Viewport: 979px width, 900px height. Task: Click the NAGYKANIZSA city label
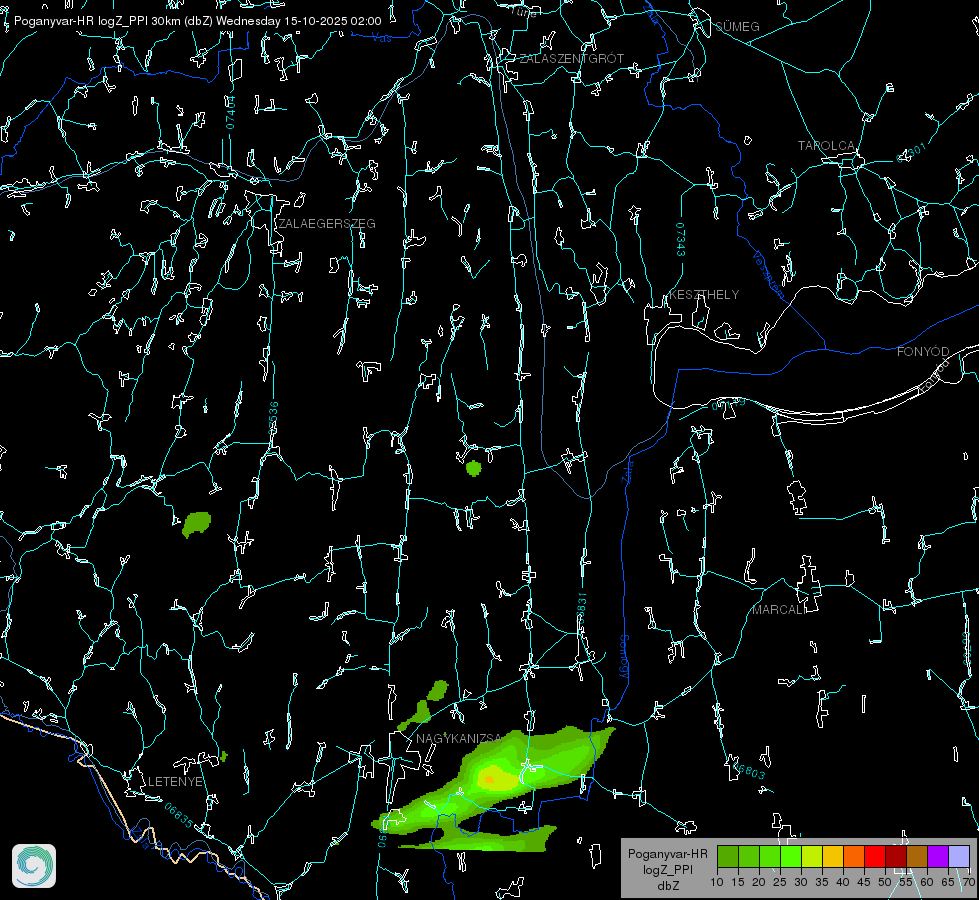[x=458, y=738]
